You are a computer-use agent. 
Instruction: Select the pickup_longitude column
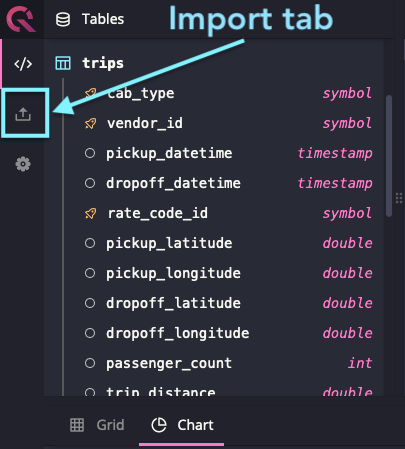[173, 273]
